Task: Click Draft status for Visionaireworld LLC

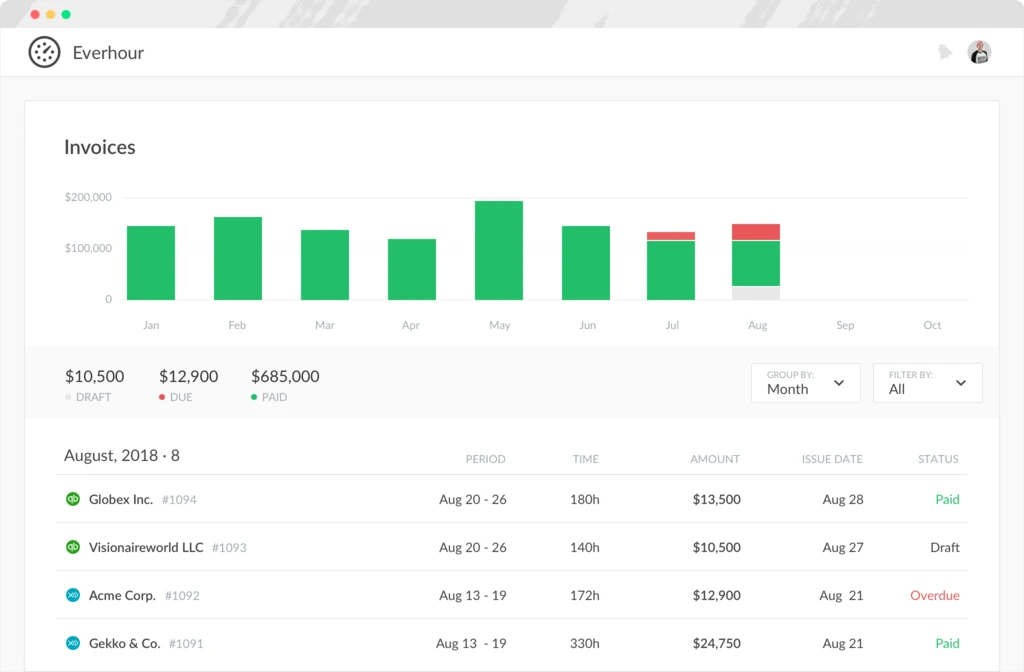Action: [x=944, y=547]
